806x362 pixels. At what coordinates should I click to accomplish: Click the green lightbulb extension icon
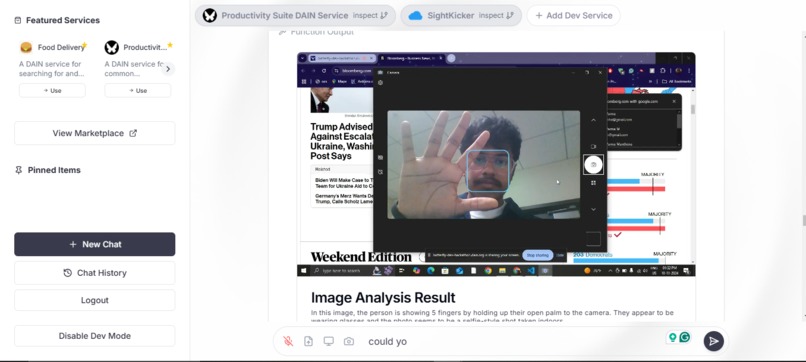(672, 337)
